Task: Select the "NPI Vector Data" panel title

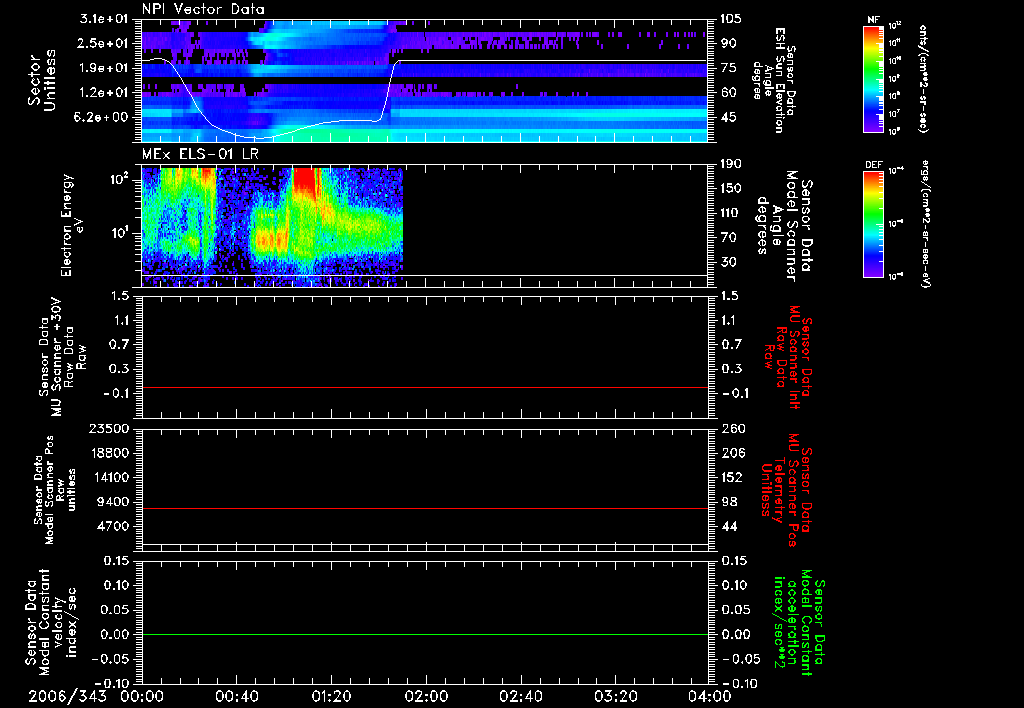Action: (203, 9)
